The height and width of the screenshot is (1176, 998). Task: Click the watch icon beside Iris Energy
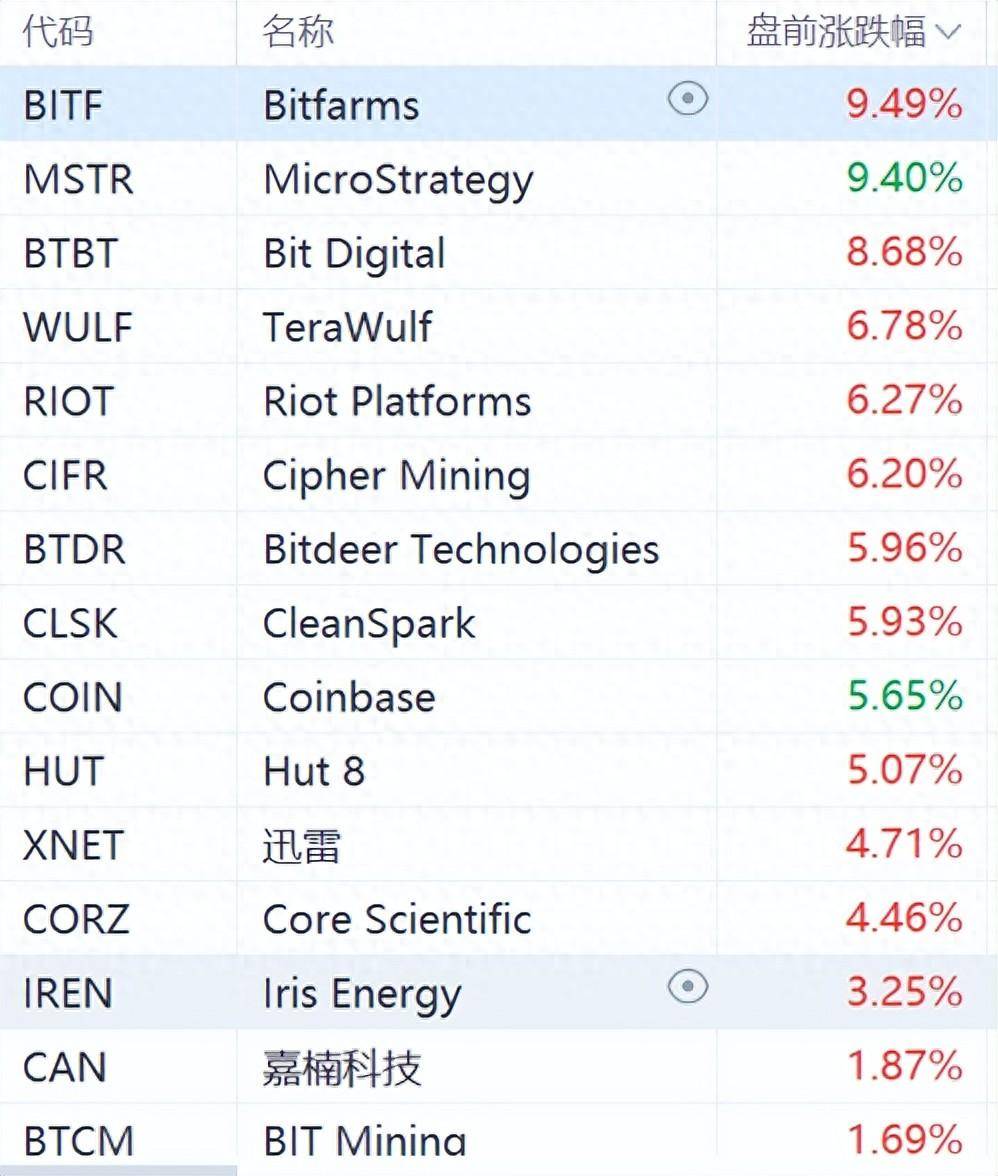(x=688, y=987)
